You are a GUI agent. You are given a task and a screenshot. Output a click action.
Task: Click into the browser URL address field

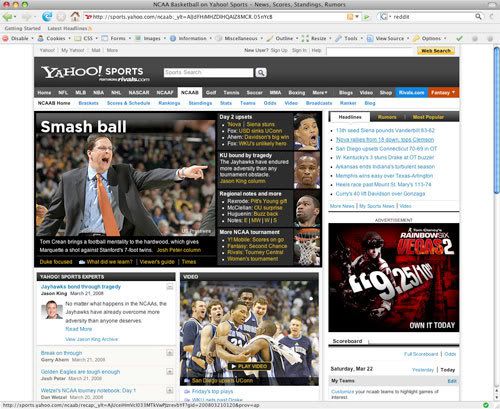tap(215, 17)
